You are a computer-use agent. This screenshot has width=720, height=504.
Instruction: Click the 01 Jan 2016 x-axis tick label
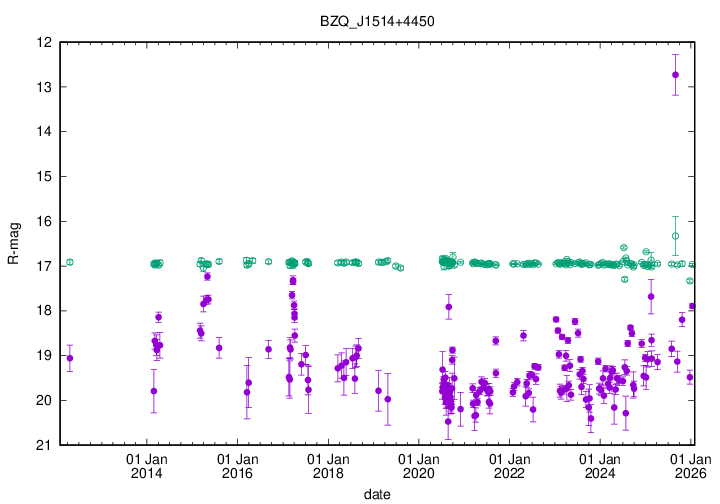237,466
